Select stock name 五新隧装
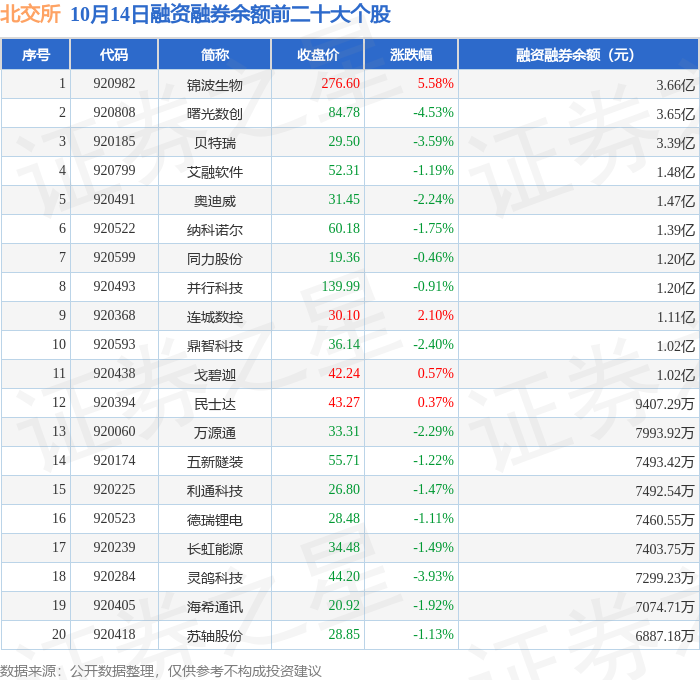Image resolution: width=700 pixels, height=680 pixels. click(215, 462)
